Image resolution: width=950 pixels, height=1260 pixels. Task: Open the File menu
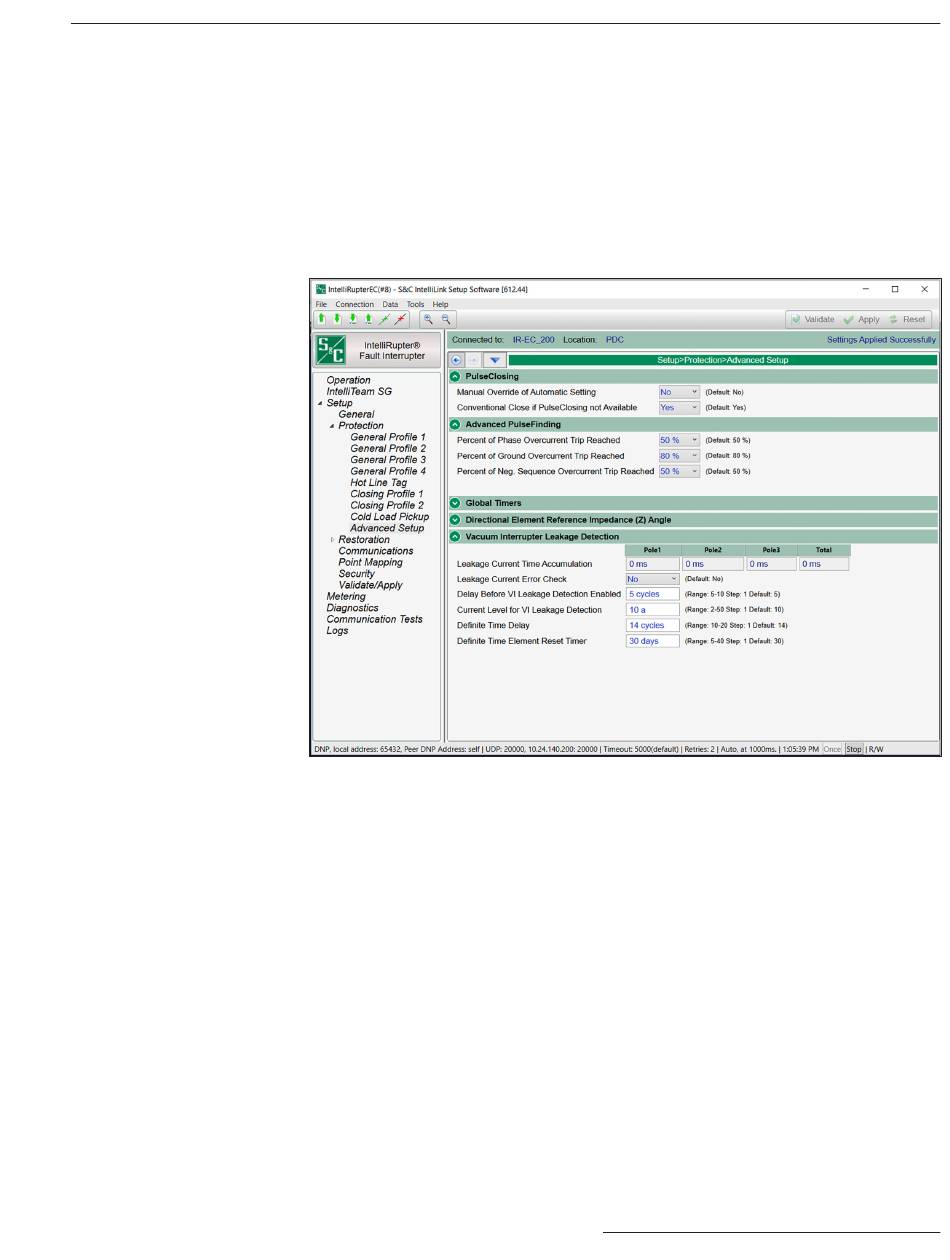(321, 304)
